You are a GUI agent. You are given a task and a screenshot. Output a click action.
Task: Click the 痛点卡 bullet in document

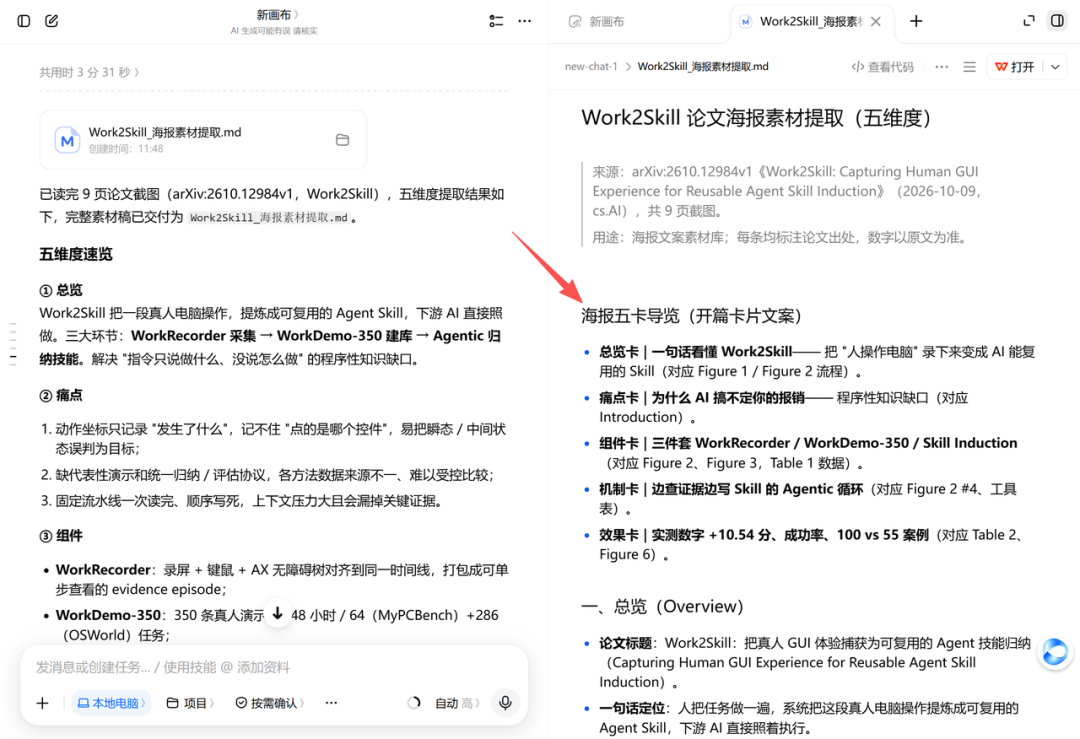(783, 407)
